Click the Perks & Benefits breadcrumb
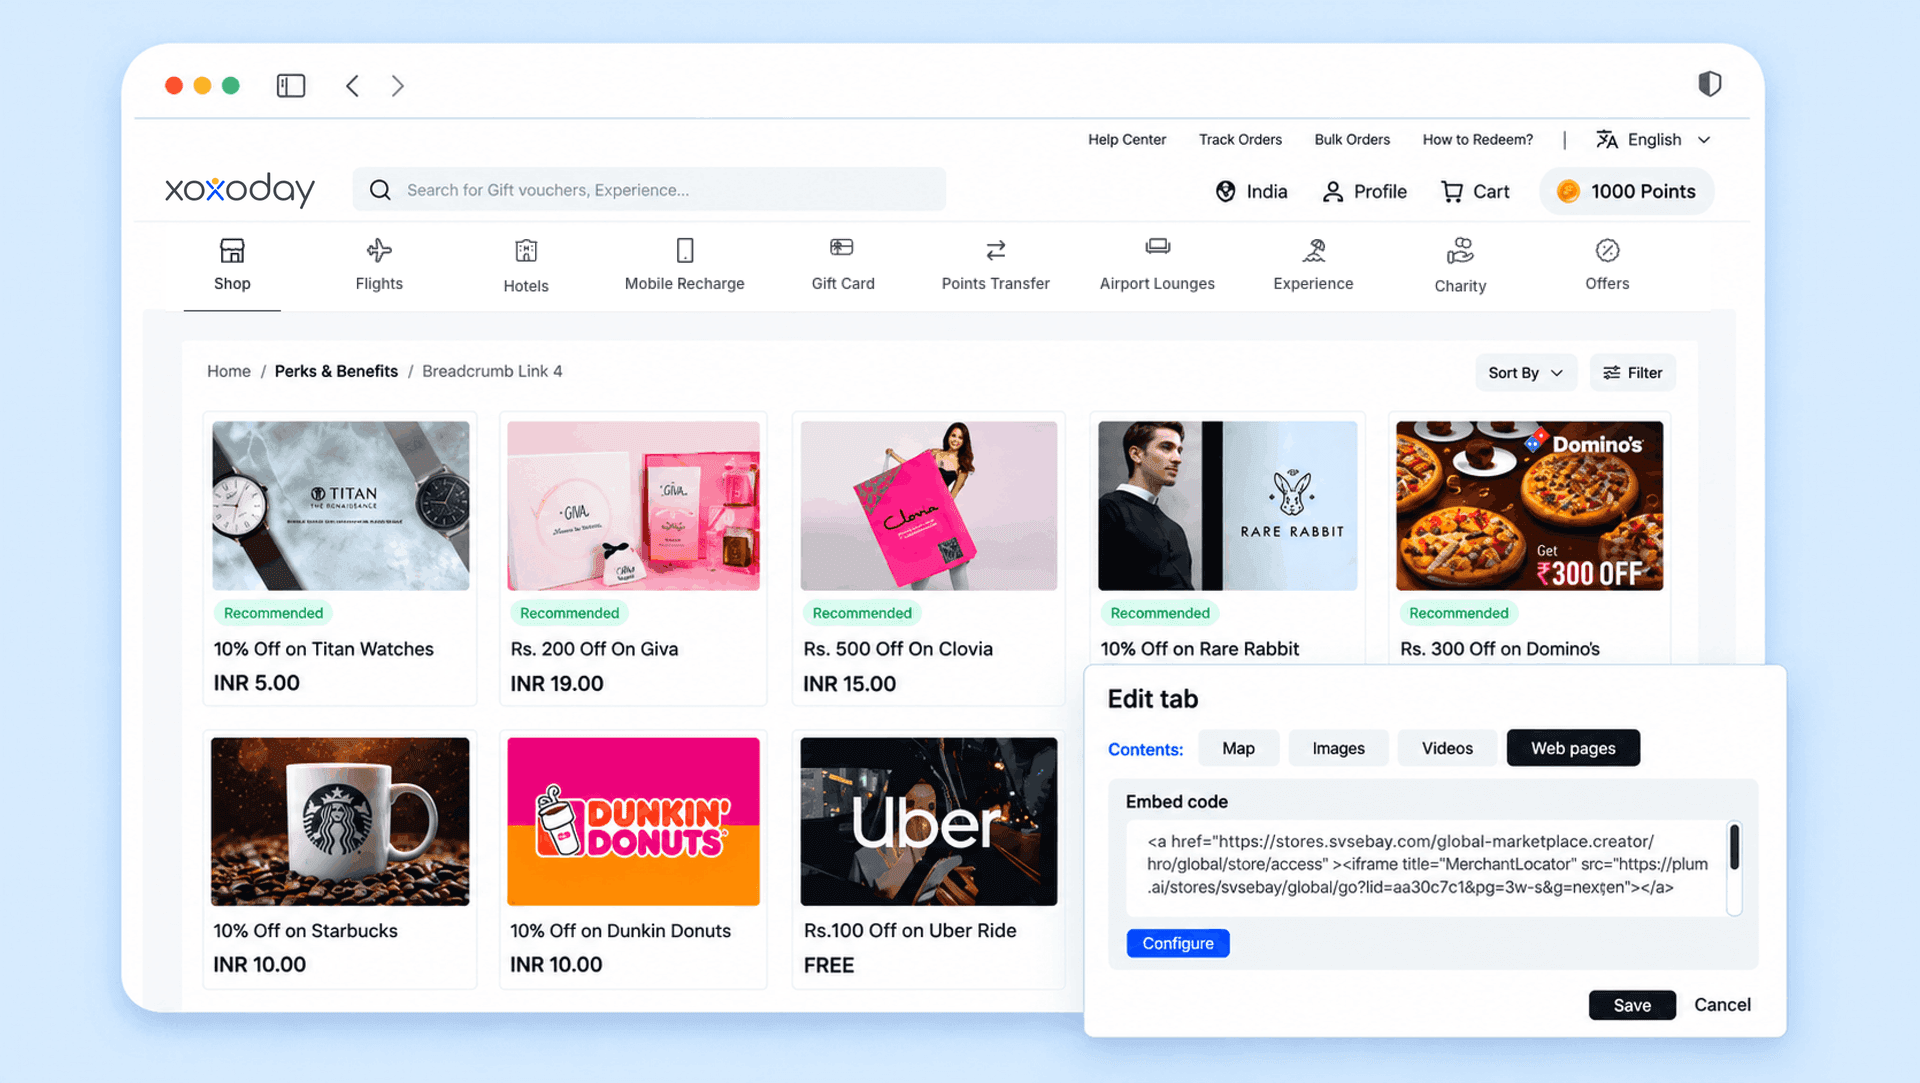Image resolution: width=1920 pixels, height=1083 pixels. click(x=336, y=371)
